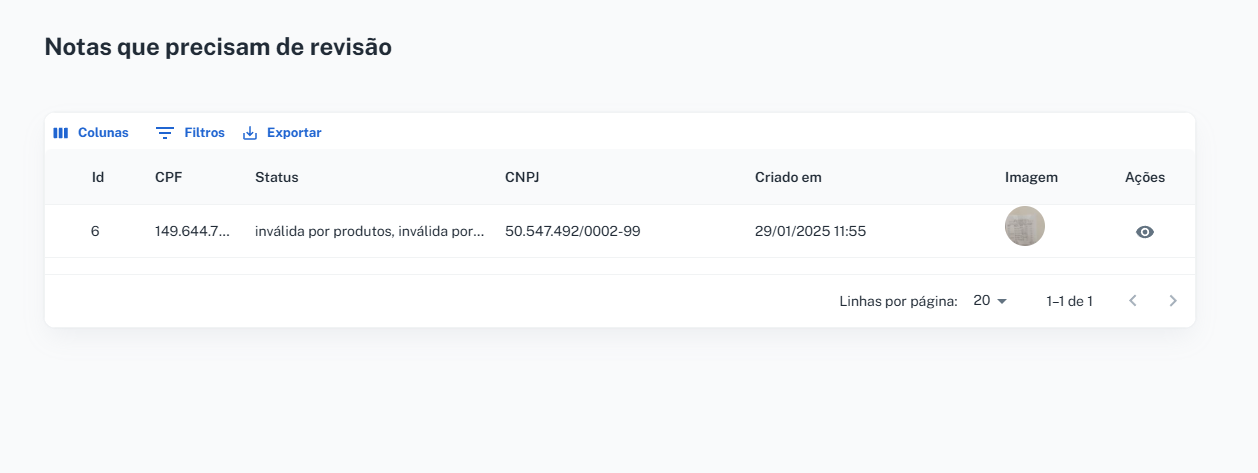Sort by the CPF column header
The height and width of the screenshot is (473, 1258).
coord(169,178)
